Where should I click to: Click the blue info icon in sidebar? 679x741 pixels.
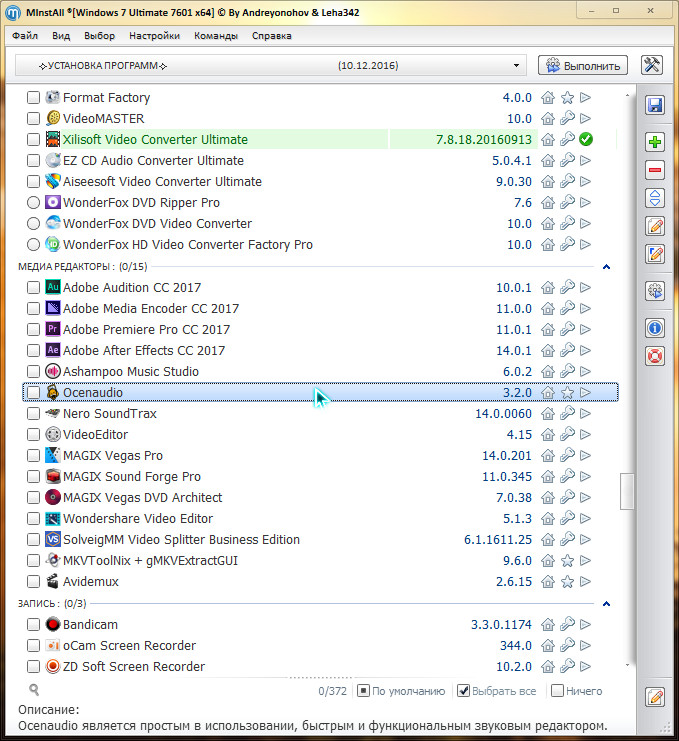(x=655, y=327)
